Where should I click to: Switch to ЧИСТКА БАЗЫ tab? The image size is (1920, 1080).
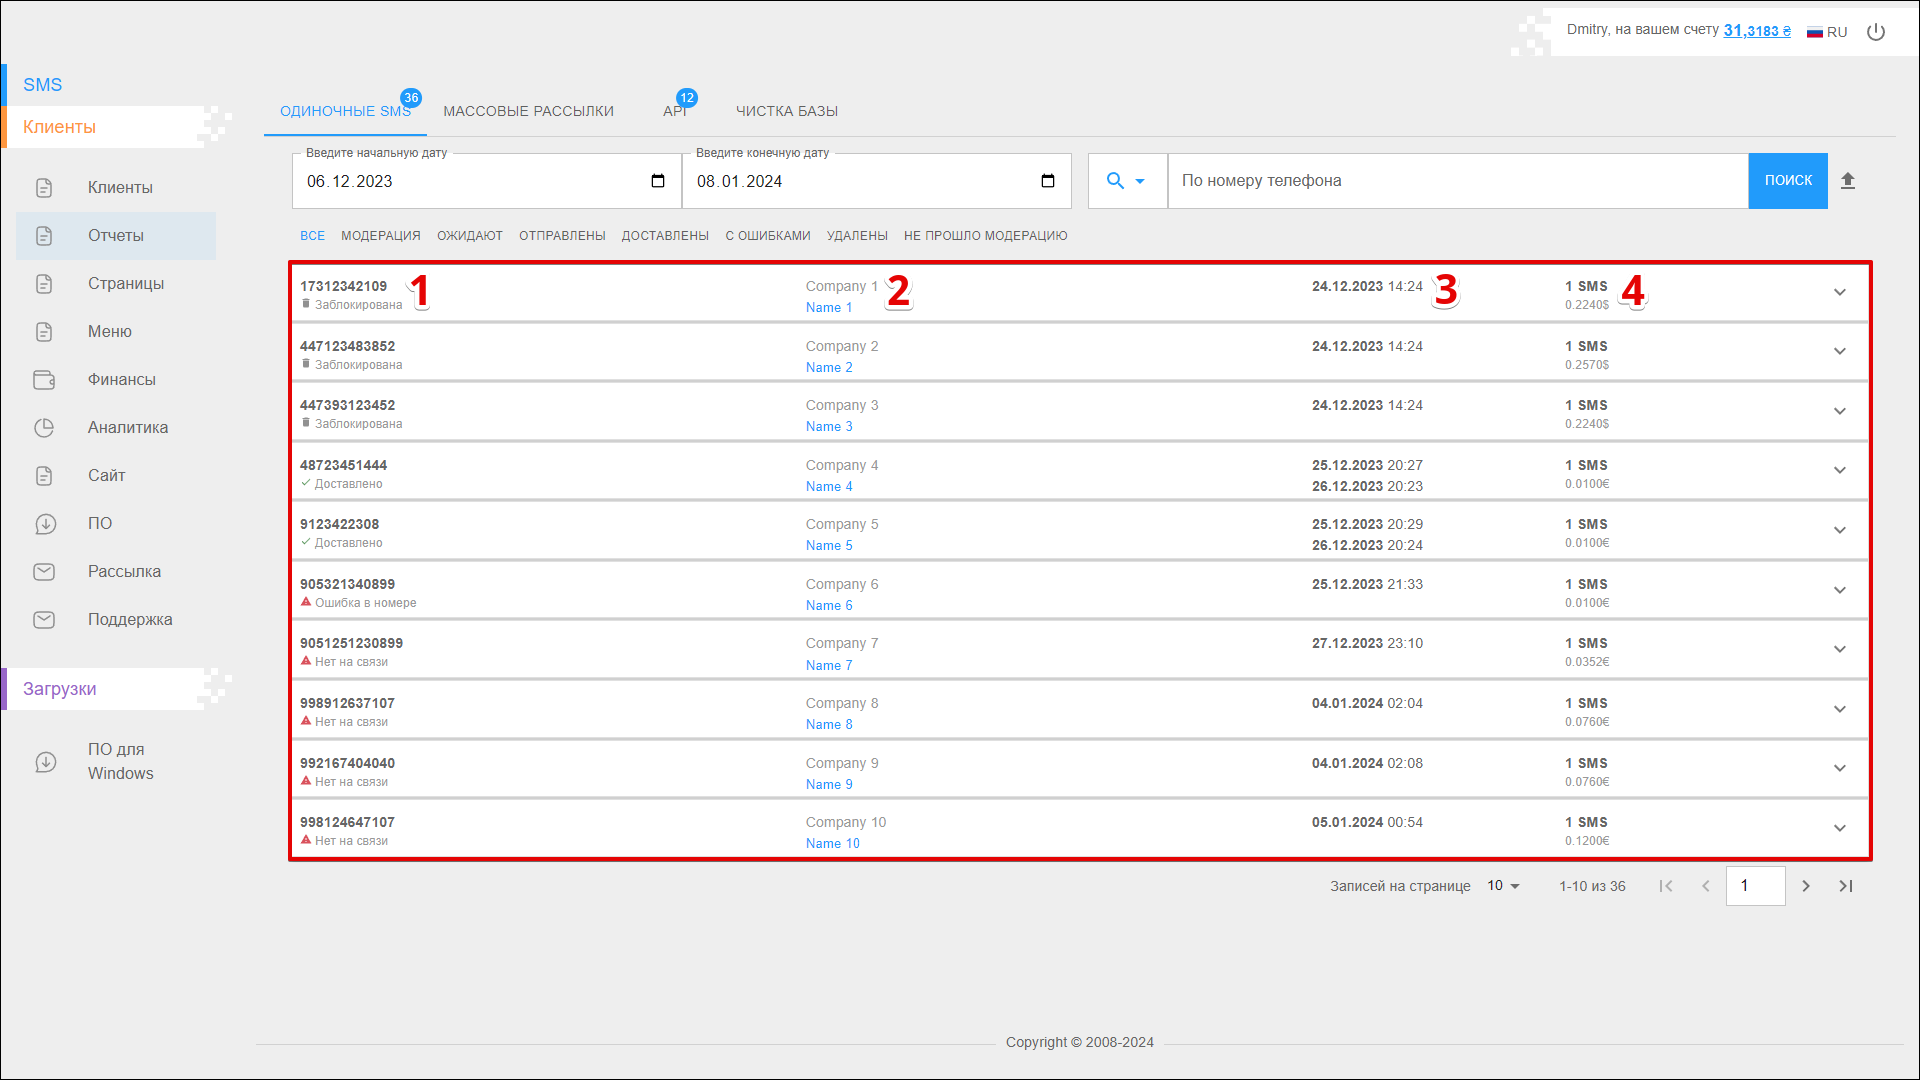[787, 111]
